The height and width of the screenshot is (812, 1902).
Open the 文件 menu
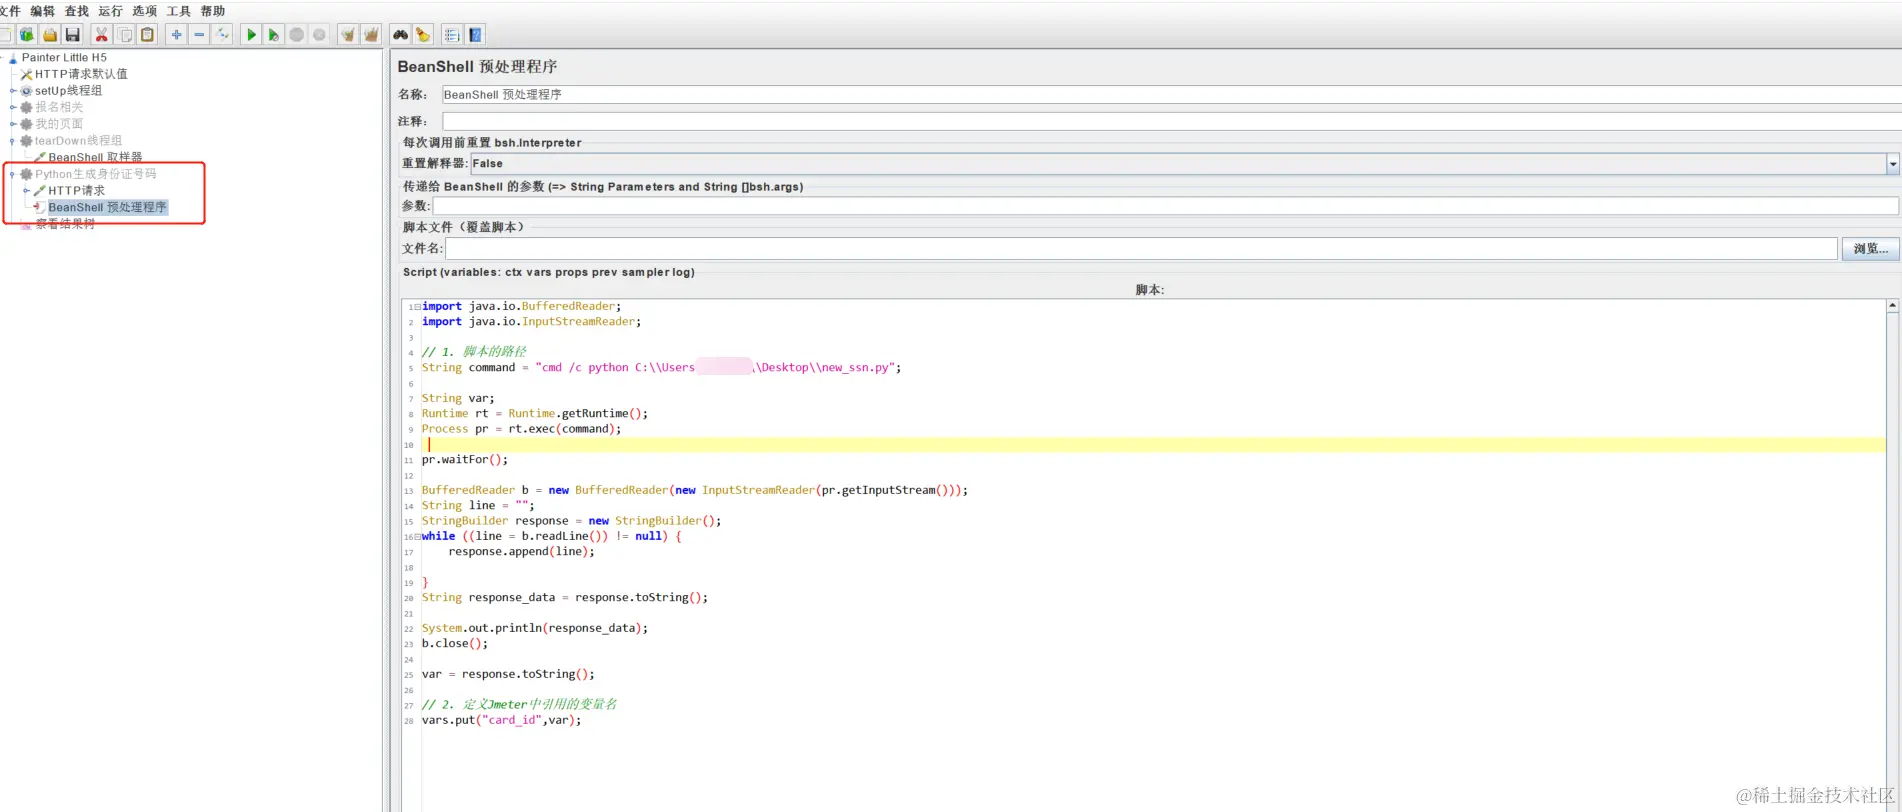click(x=10, y=11)
